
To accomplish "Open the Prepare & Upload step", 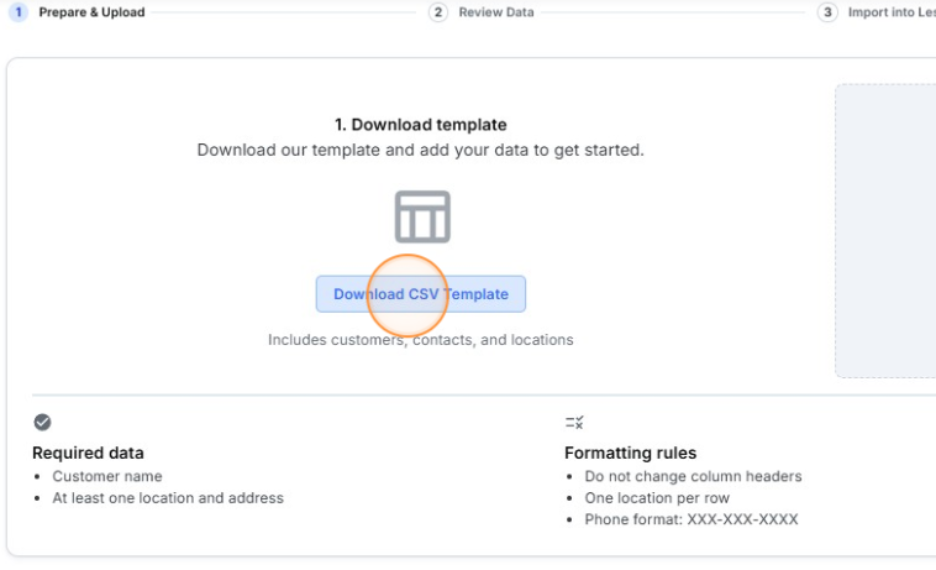I will point(92,13).
